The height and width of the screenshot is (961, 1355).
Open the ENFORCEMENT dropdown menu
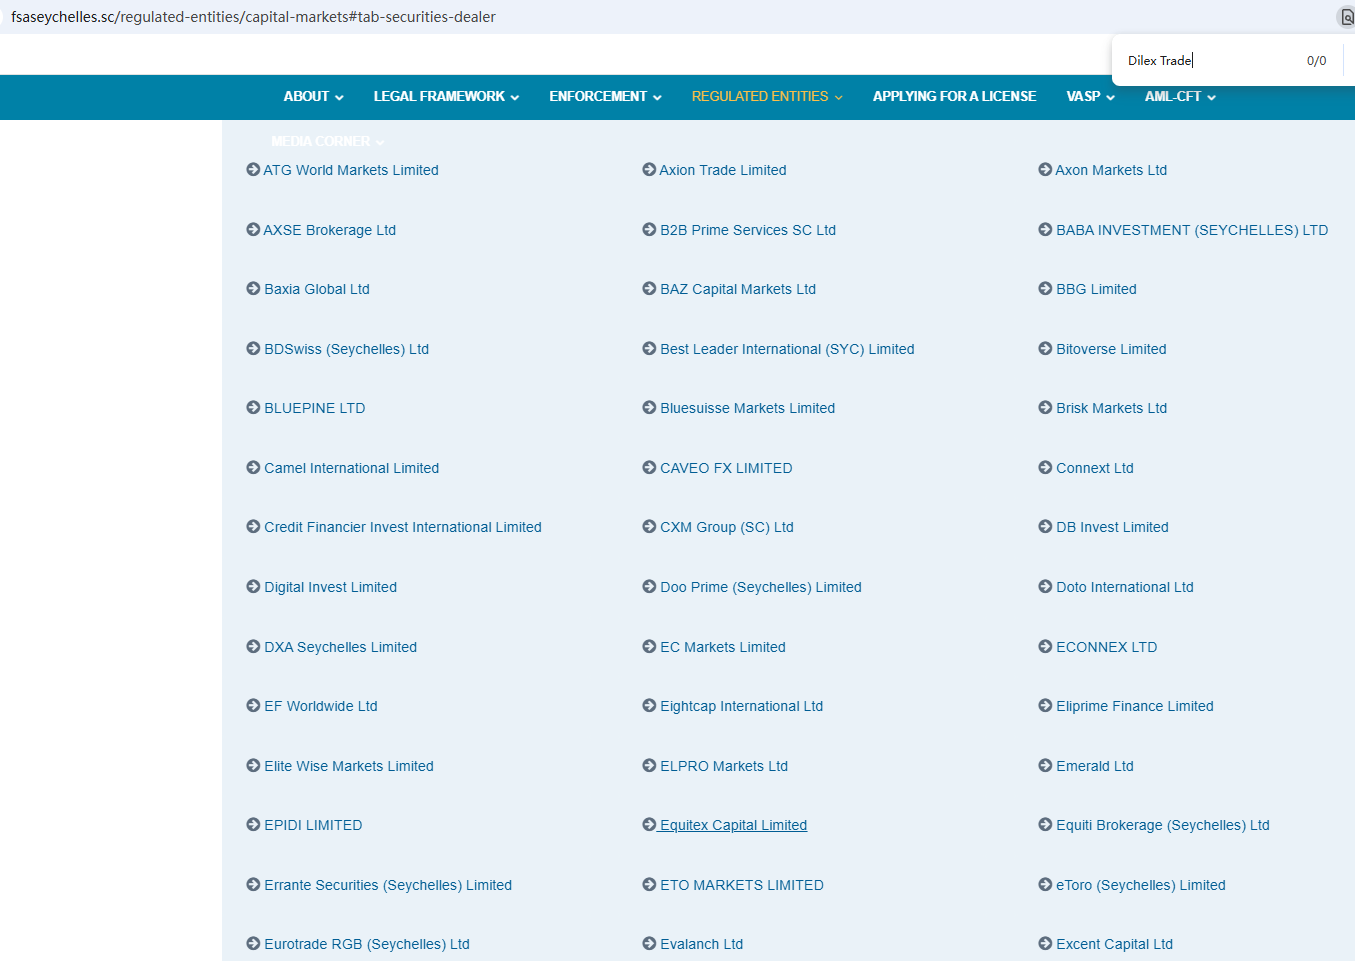tap(605, 97)
